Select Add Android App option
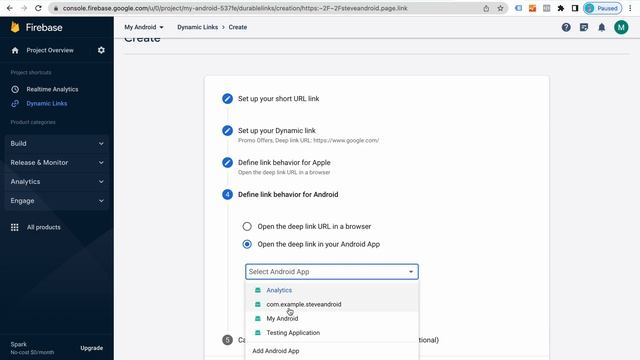The height and width of the screenshot is (360, 640). coord(332,351)
